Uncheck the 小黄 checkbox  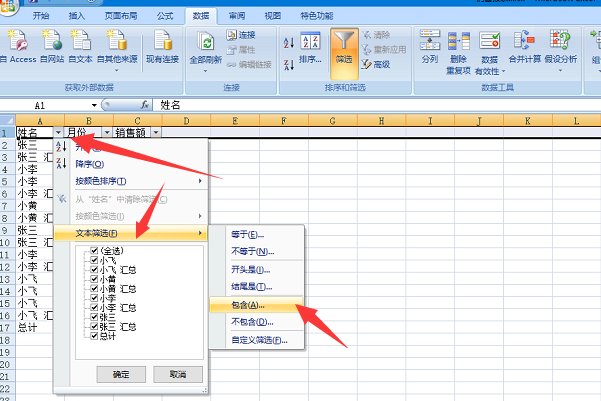pos(94,279)
